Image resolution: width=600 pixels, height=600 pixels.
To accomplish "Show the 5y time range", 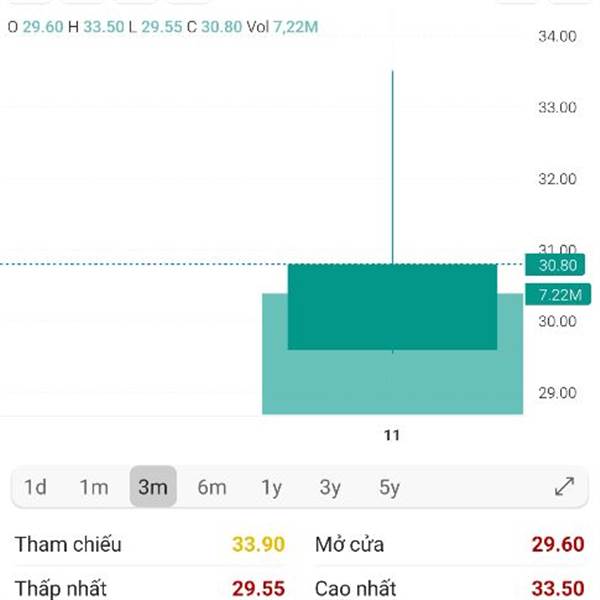I will pos(389,487).
